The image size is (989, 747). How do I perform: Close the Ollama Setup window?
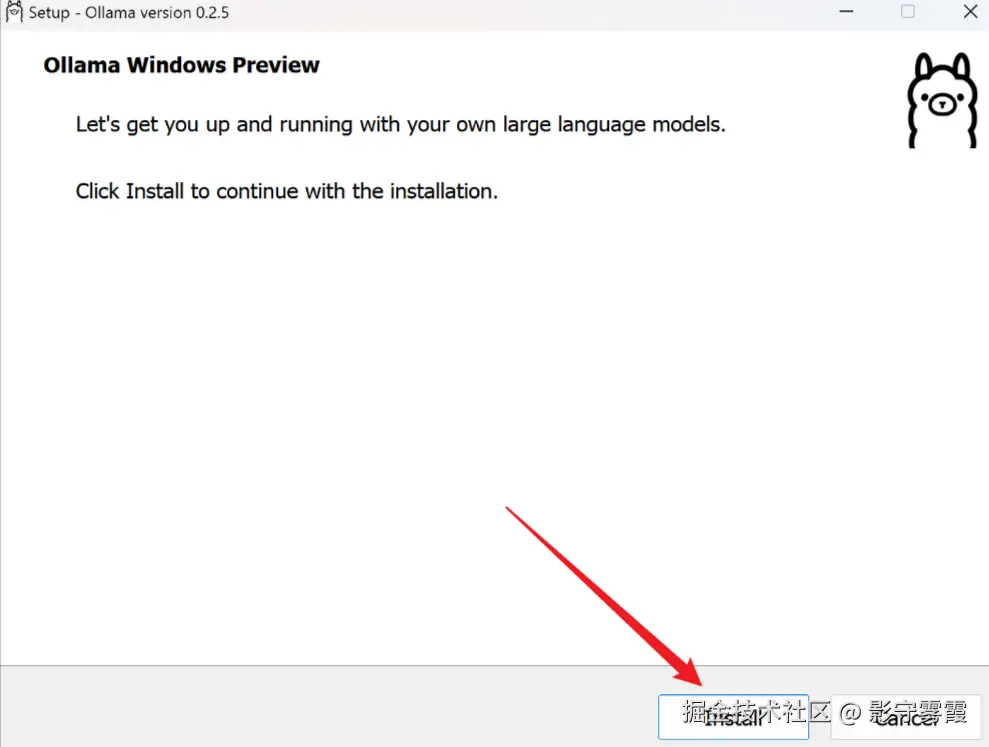point(971,11)
